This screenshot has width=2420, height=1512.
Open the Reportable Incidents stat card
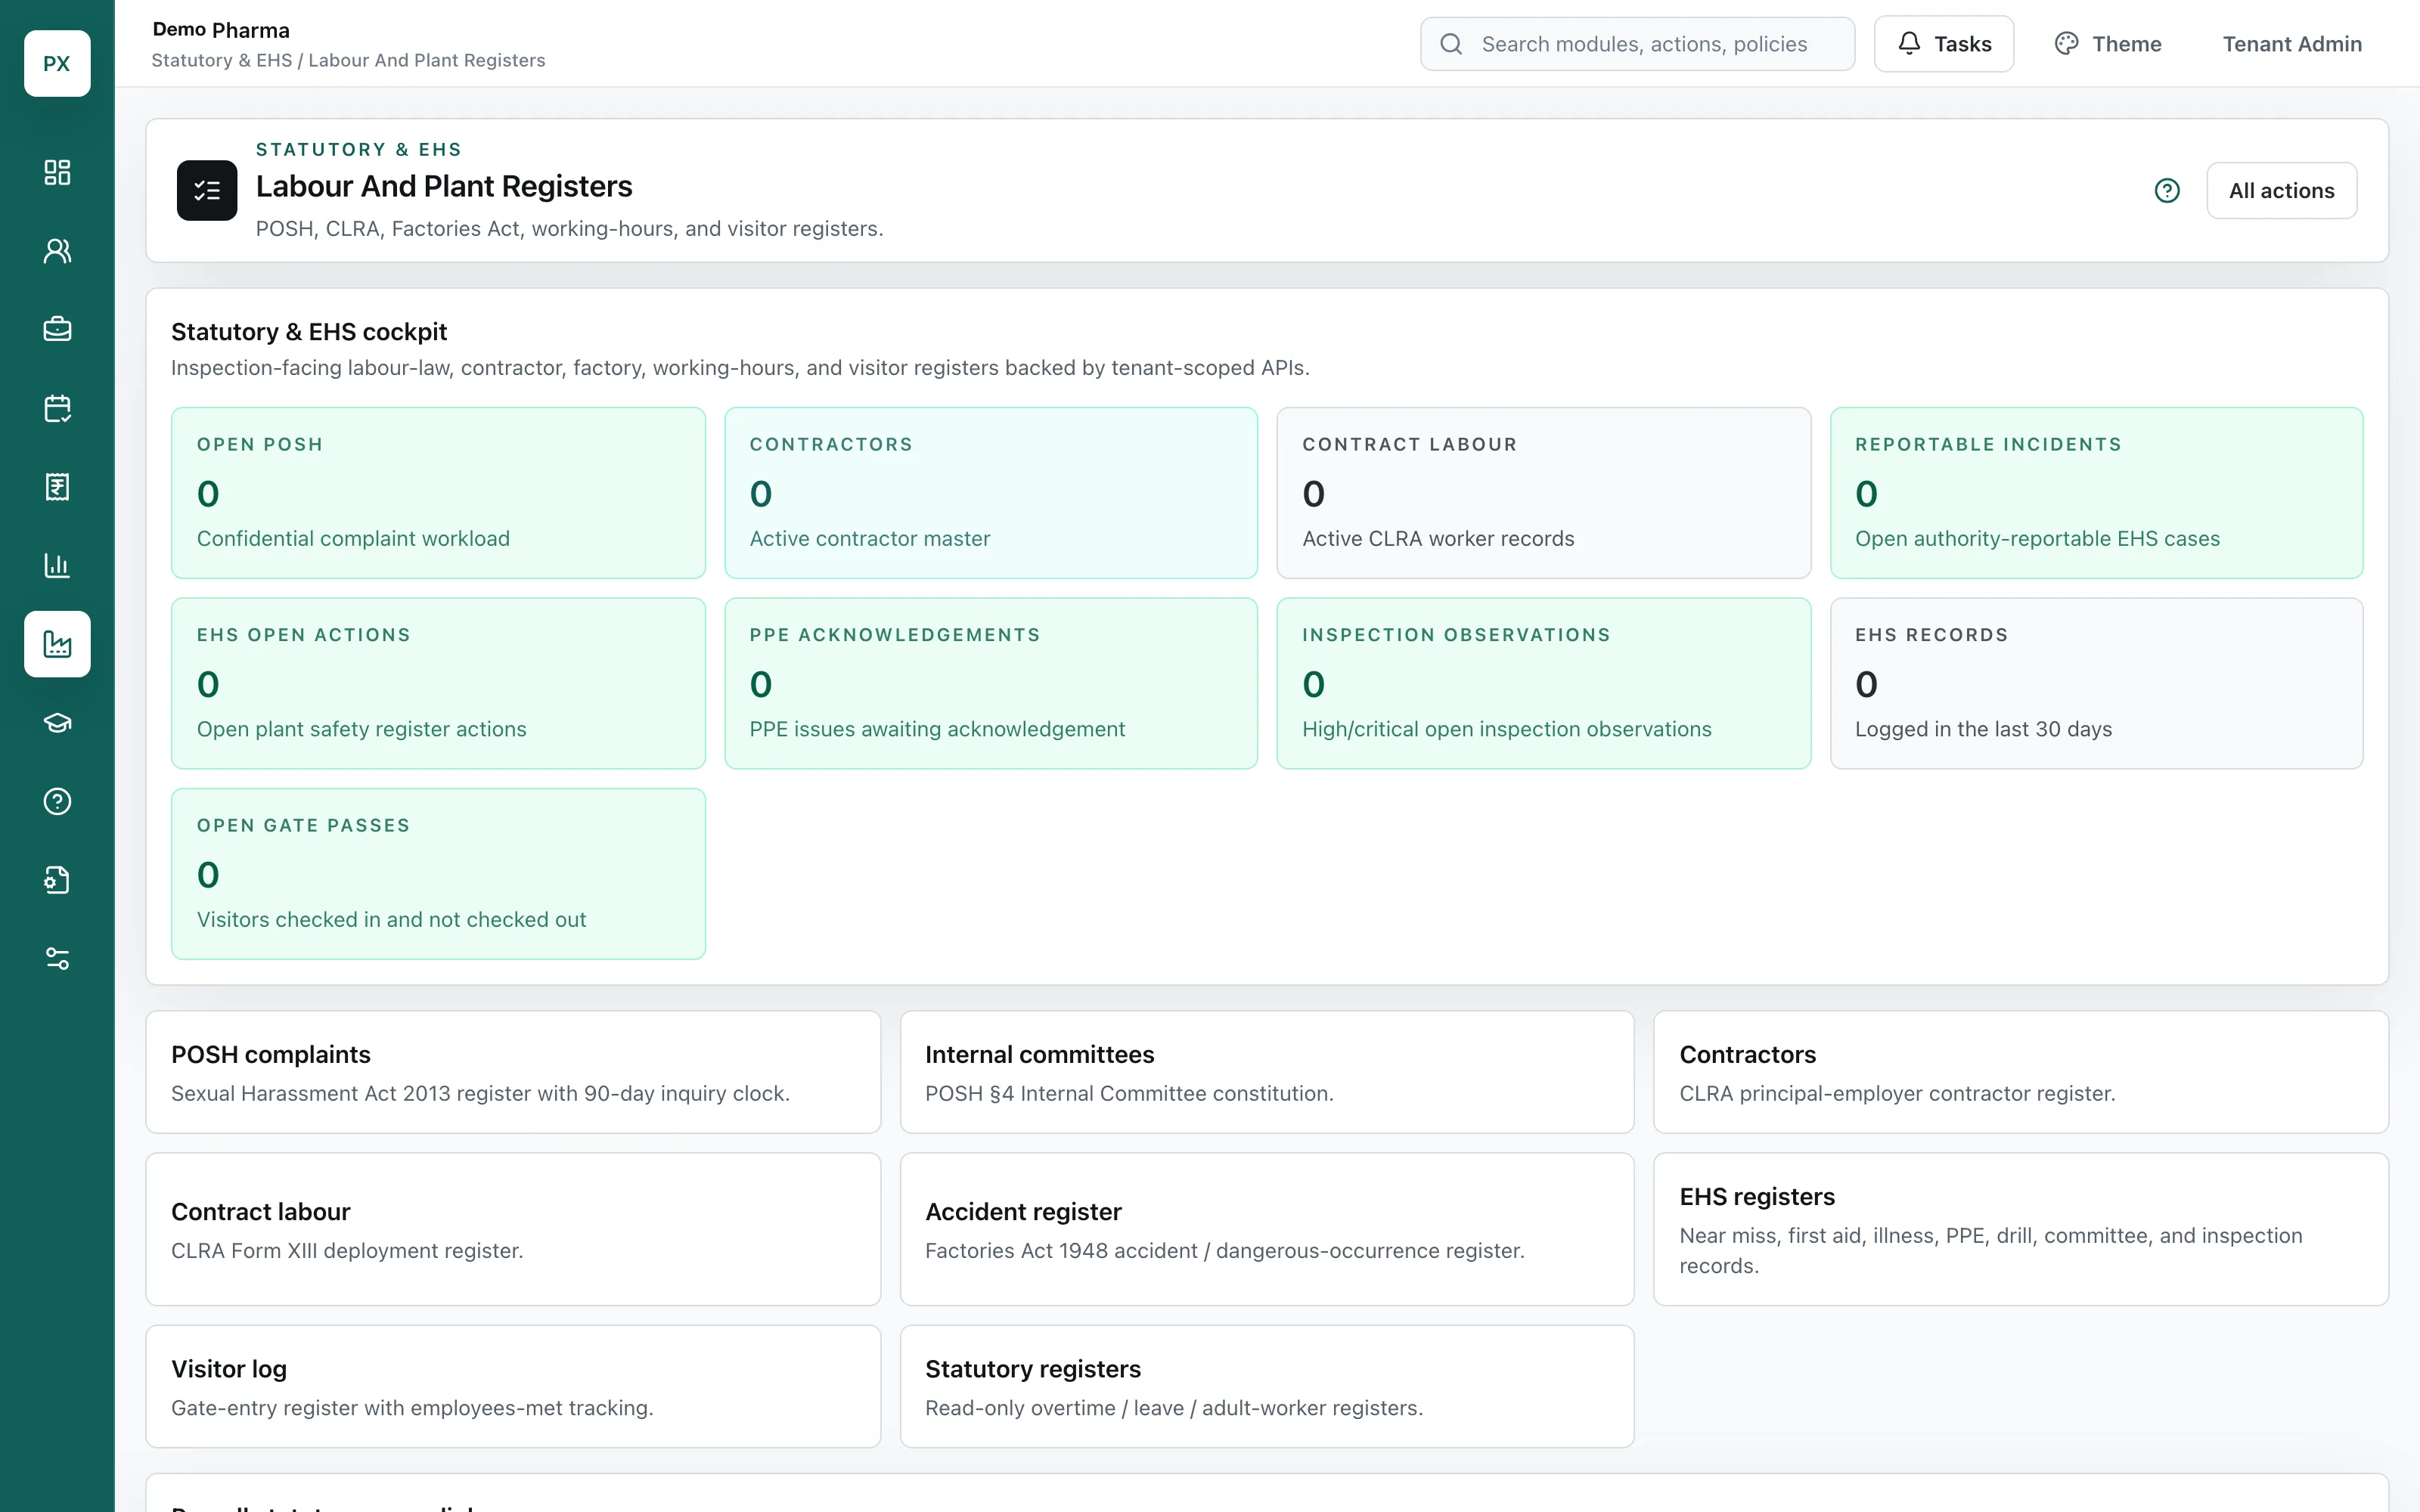(x=2096, y=492)
